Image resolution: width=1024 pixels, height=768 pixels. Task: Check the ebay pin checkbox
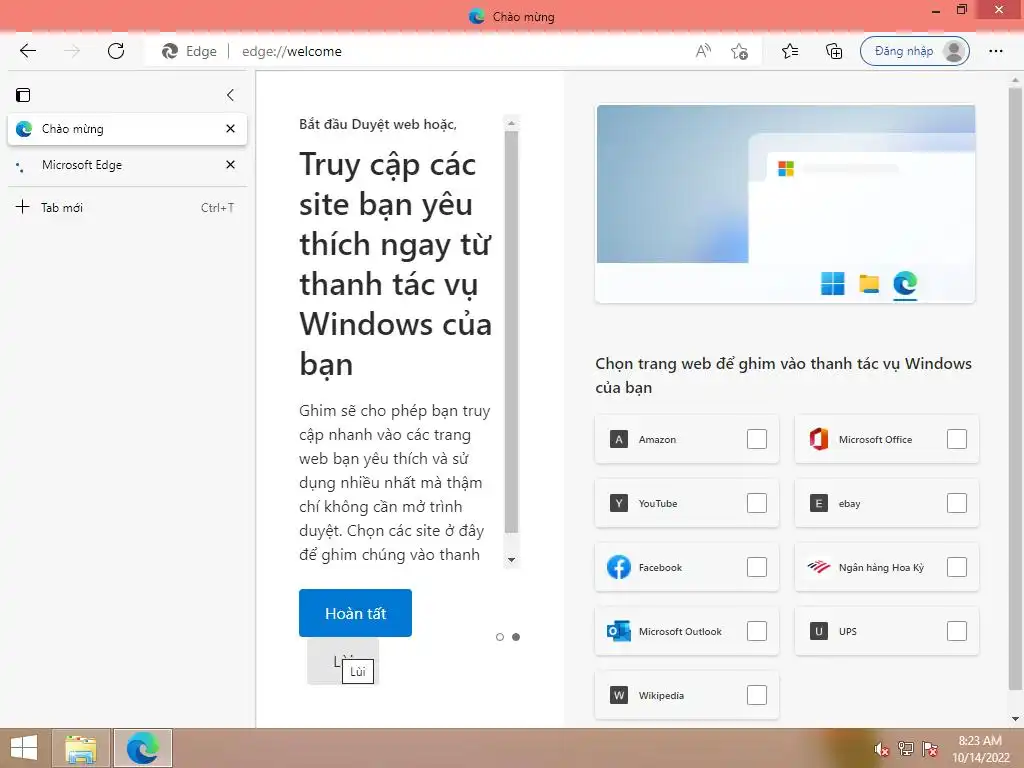956,503
